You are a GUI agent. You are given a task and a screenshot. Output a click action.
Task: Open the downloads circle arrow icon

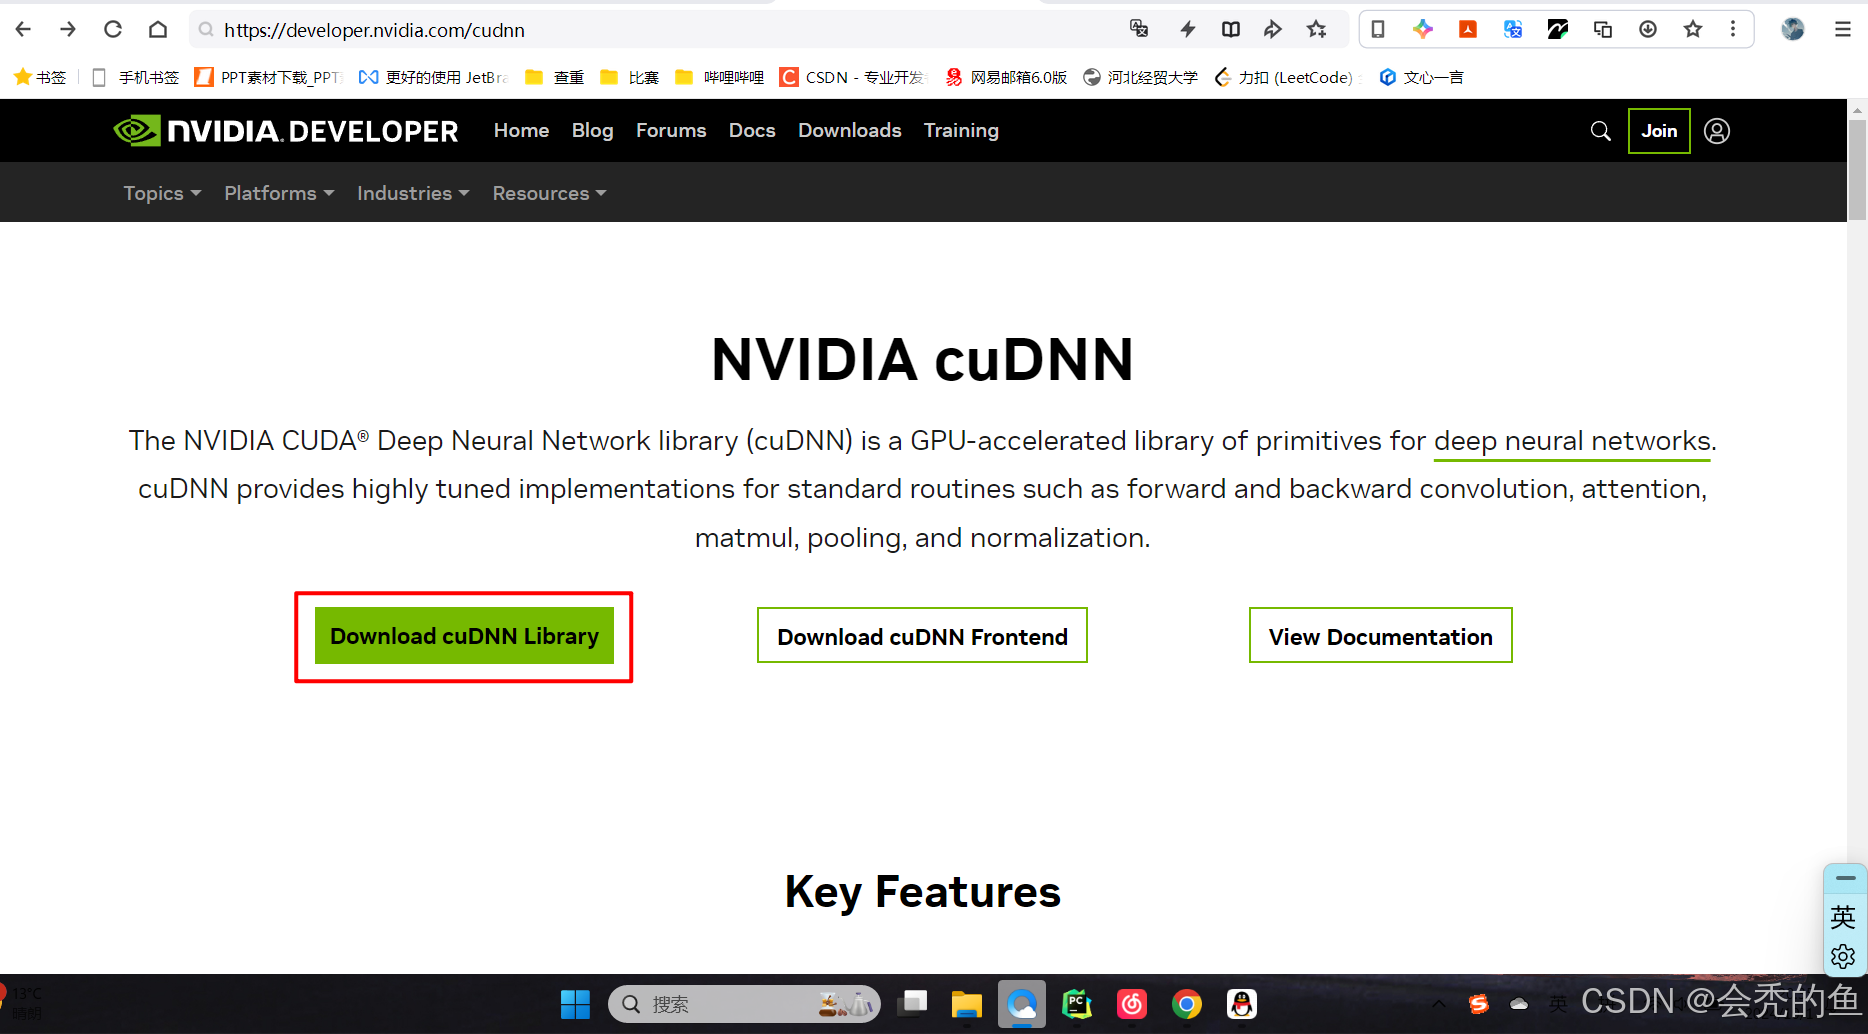click(1648, 29)
